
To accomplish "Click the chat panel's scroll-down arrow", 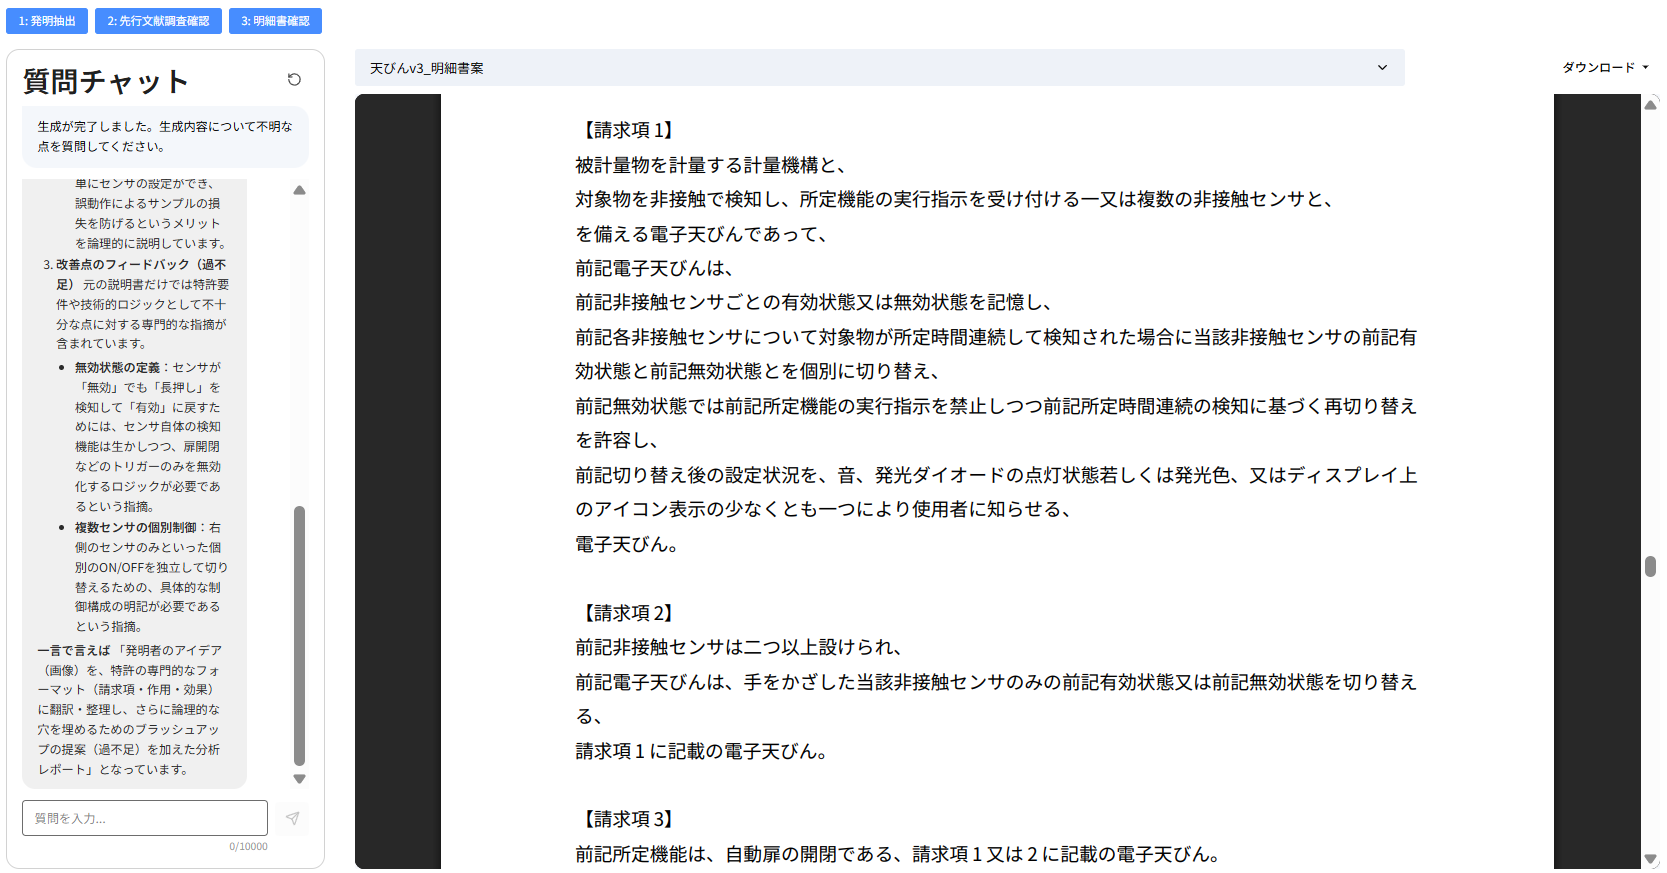I will click(x=299, y=779).
